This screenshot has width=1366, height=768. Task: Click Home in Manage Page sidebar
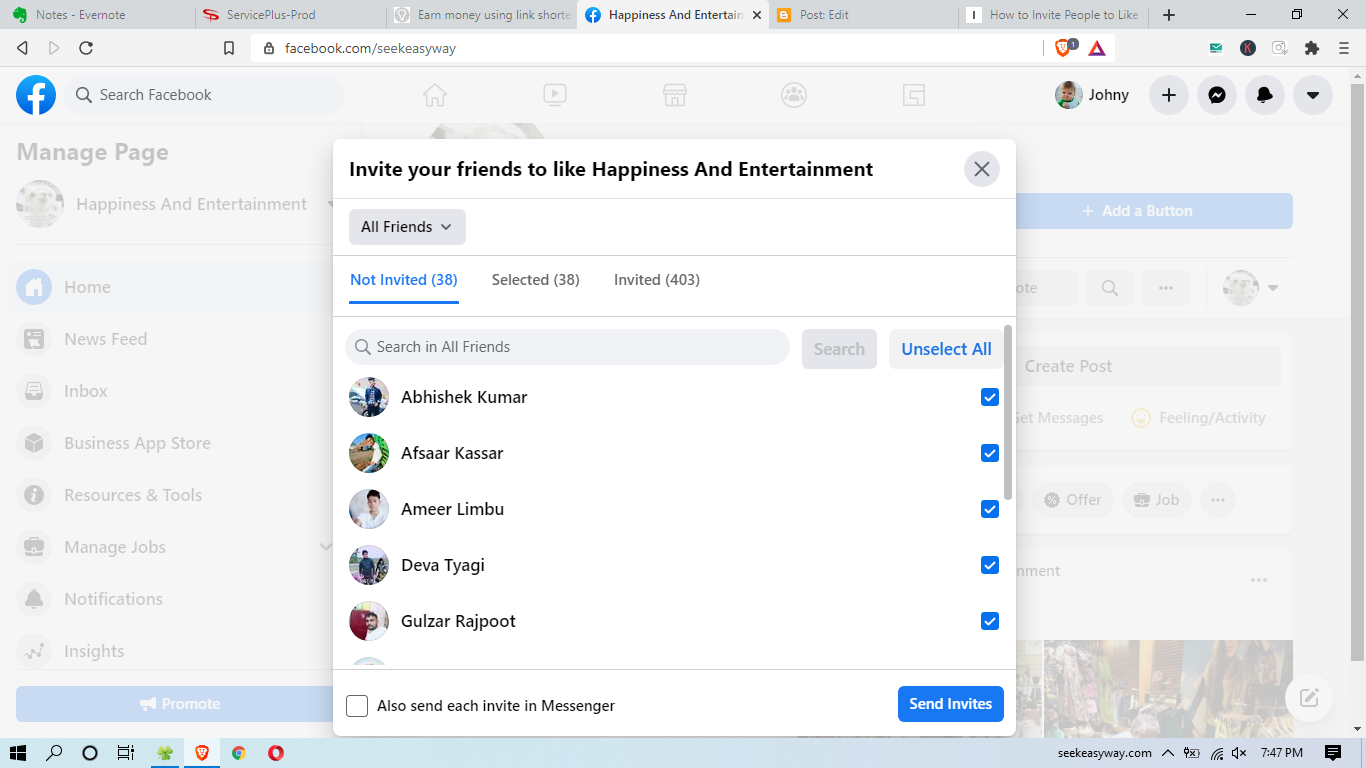pyautogui.click(x=170, y=287)
